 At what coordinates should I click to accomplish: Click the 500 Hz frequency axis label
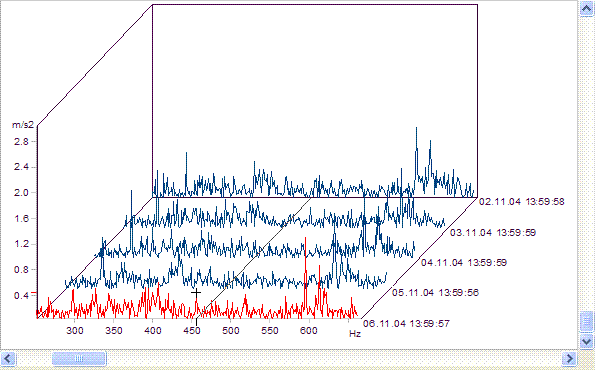231,331
